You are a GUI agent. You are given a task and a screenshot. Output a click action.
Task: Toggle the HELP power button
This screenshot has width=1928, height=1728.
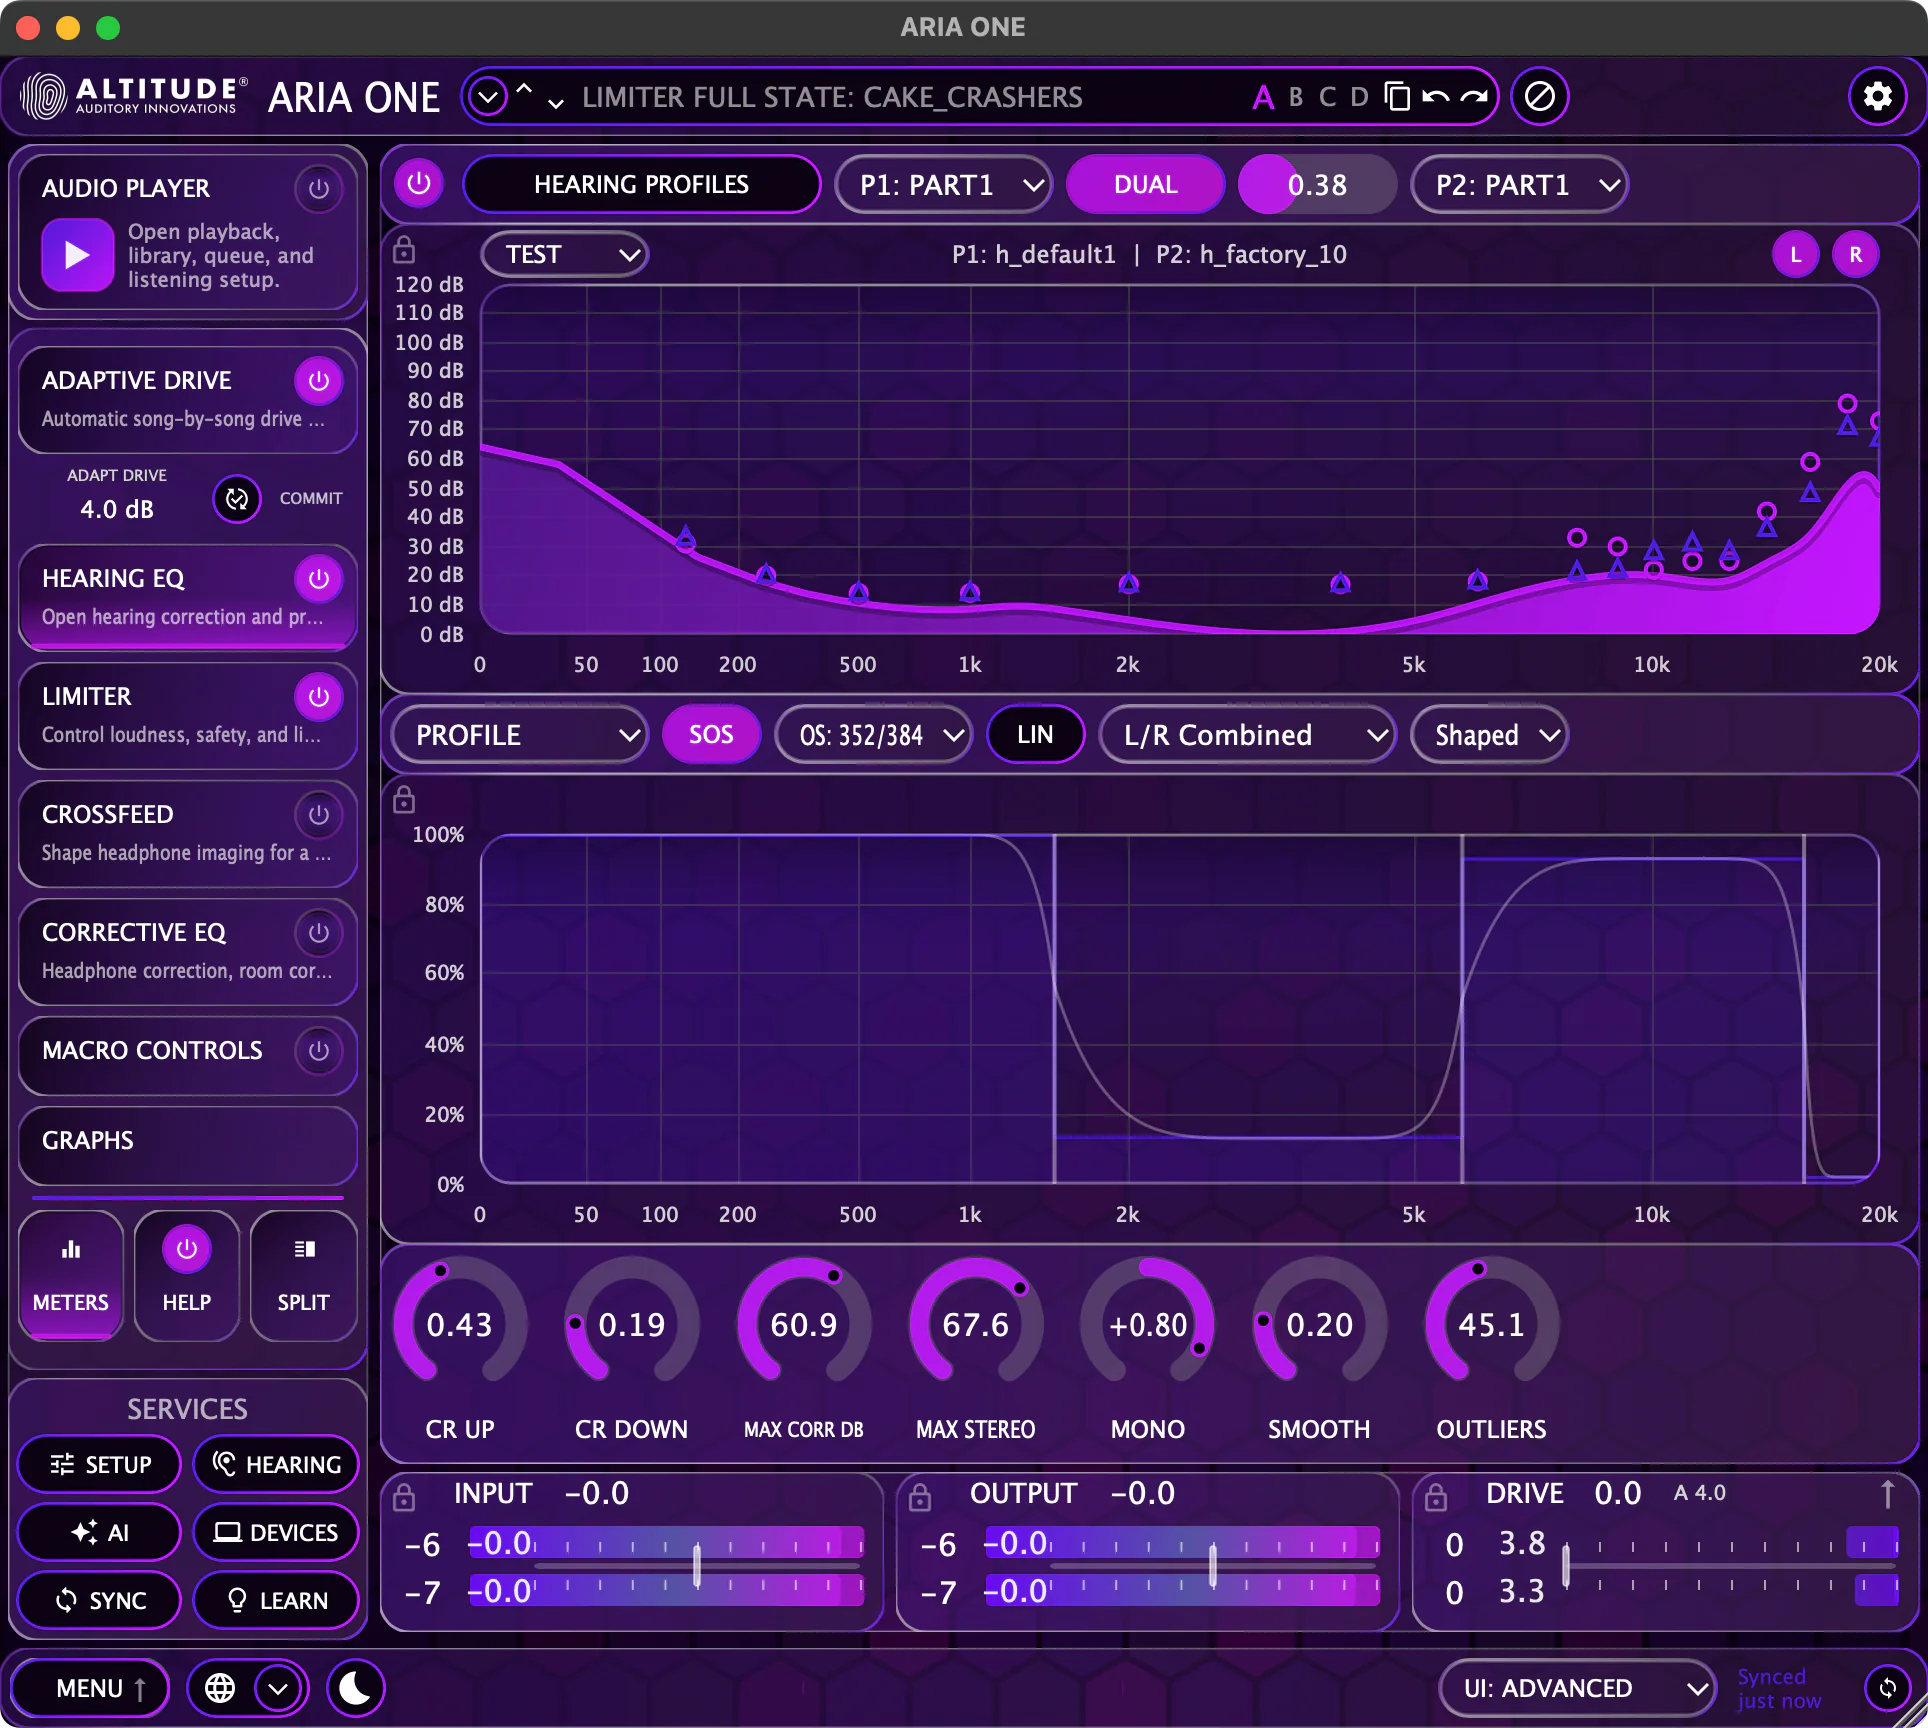(187, 1248)
